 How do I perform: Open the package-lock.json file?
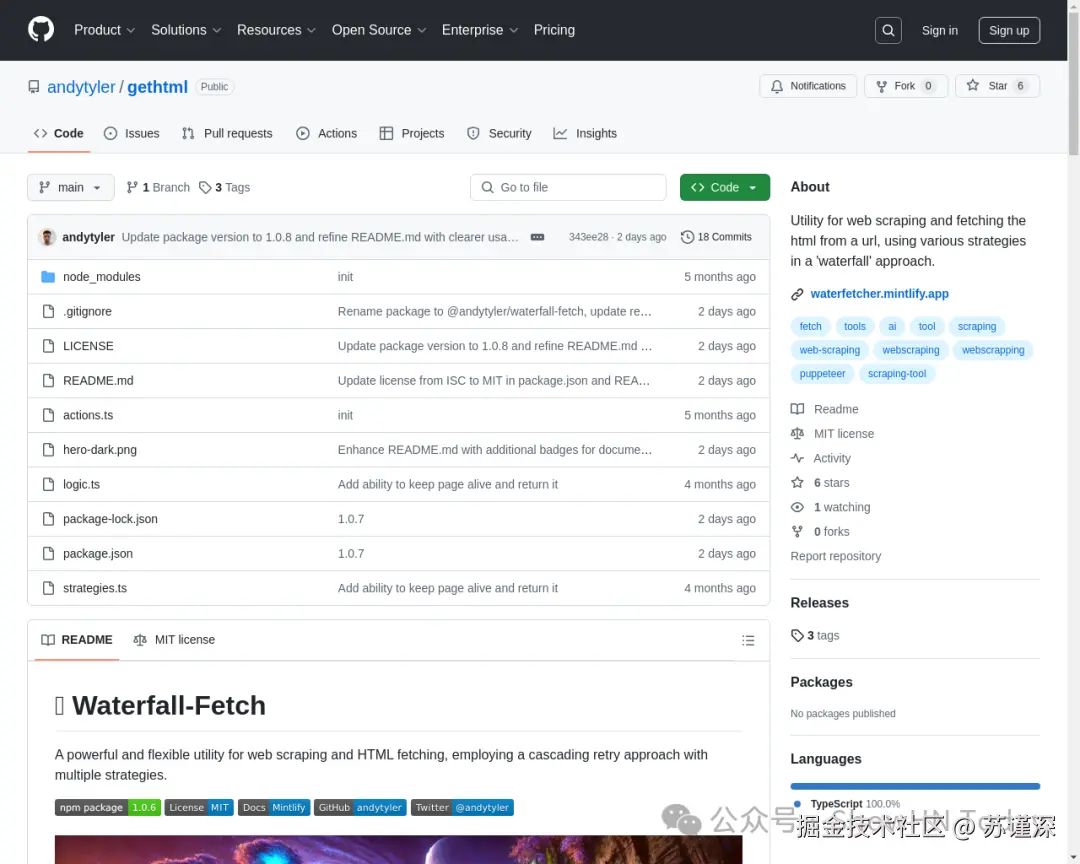(x=110, y=519)
